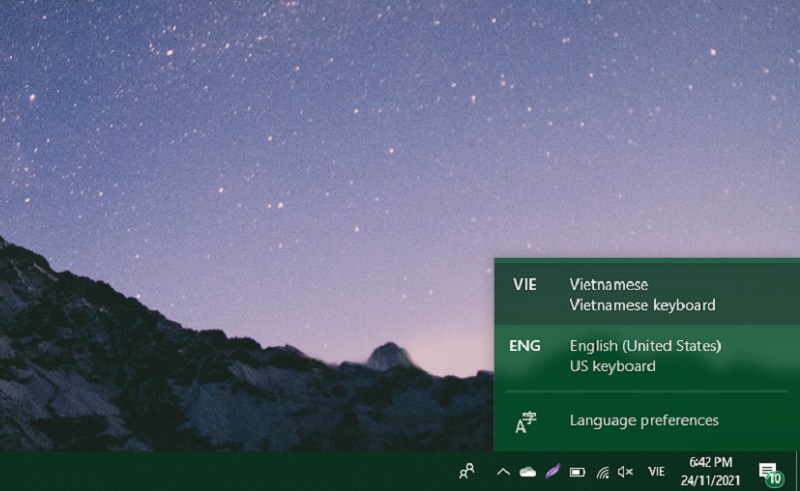Open the clock showing 6:42 PM
This screenshot has width=800, height=491.
coord(710,471)
